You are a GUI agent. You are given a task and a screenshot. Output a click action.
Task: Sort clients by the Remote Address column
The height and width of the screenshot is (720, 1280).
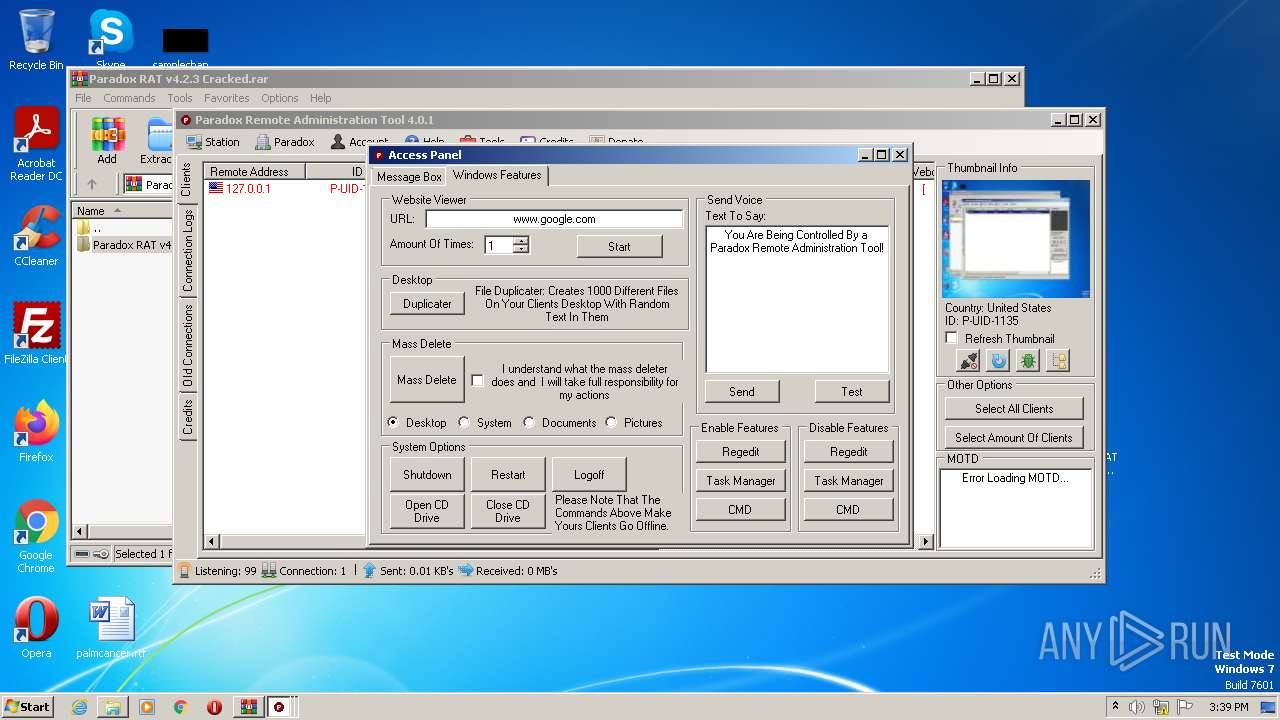pyautogui.click(x=255, y=172)
